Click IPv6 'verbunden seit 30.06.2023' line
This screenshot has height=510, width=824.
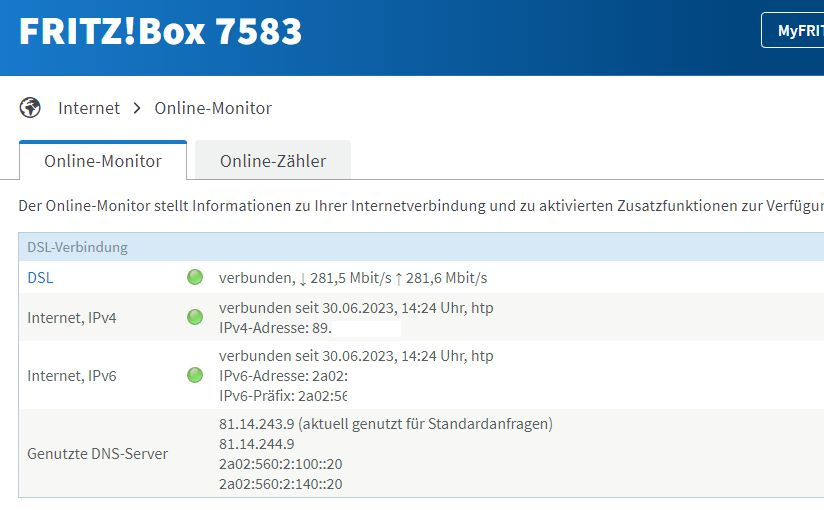(356, 356)
